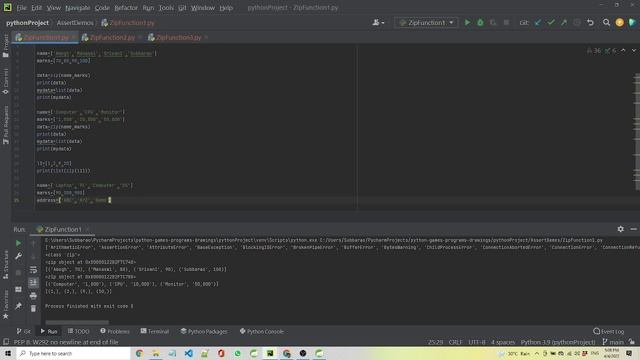Open the Git tool window at the bottom

23,331
